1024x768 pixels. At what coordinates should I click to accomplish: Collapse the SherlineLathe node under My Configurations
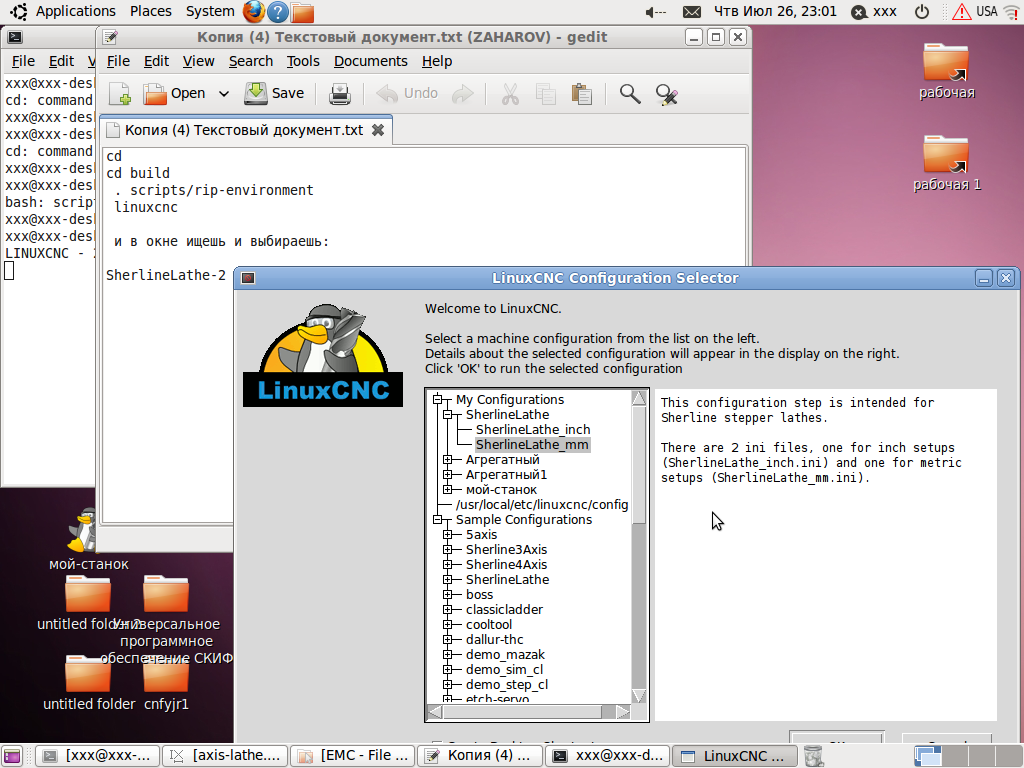(448, 414)
